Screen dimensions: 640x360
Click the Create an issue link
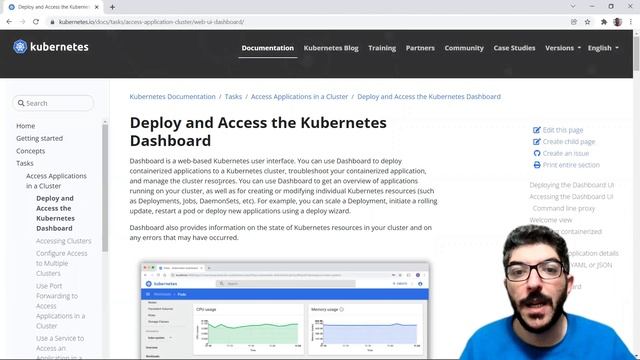pyautogui.click(x=566, y=153)
